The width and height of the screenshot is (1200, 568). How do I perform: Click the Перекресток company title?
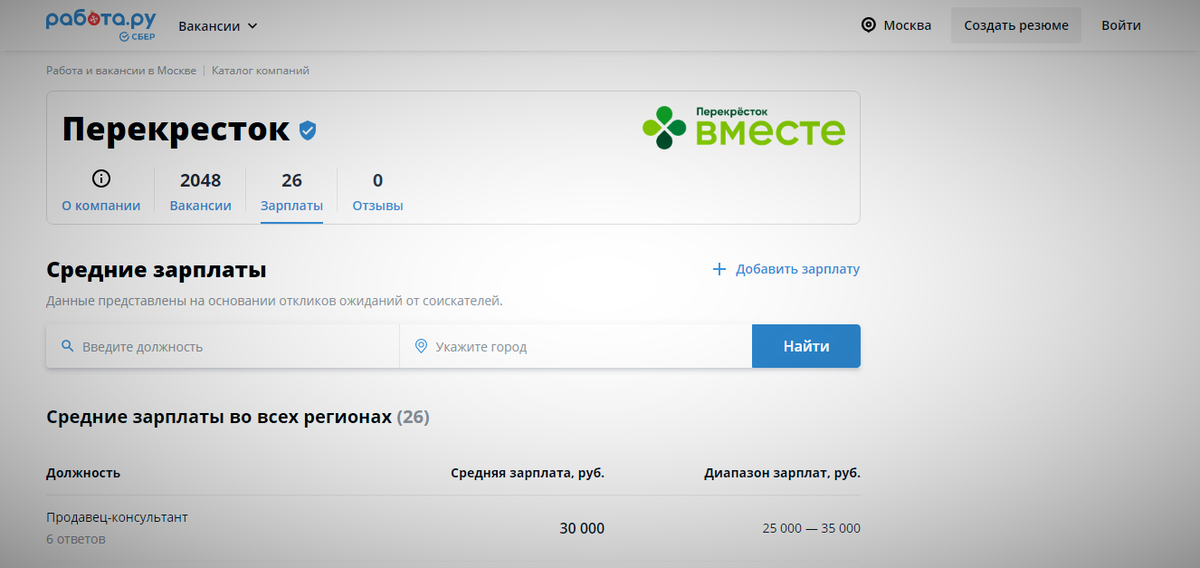pyautogui.click(x=176, y=130)
